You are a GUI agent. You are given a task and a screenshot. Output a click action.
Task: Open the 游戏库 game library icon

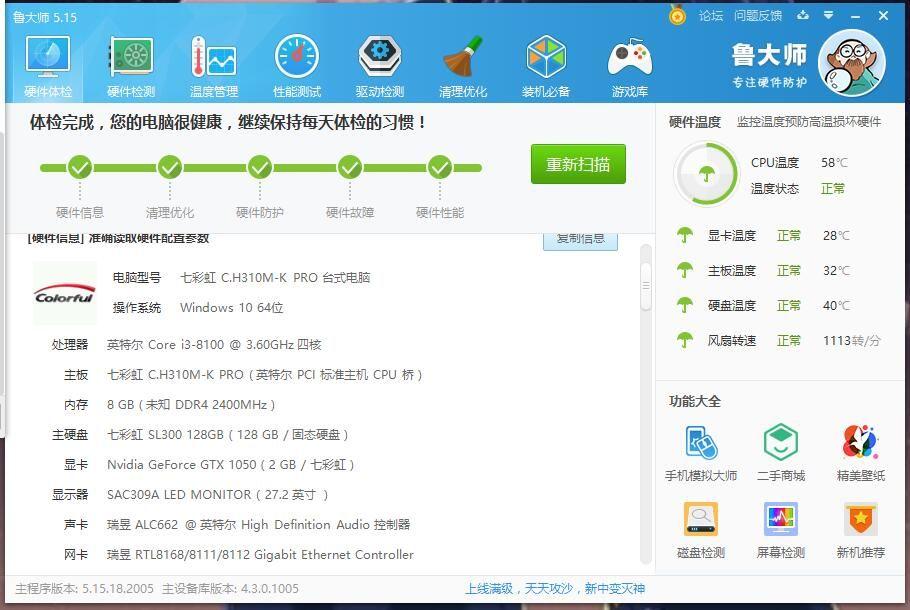(x=630, y=67)
